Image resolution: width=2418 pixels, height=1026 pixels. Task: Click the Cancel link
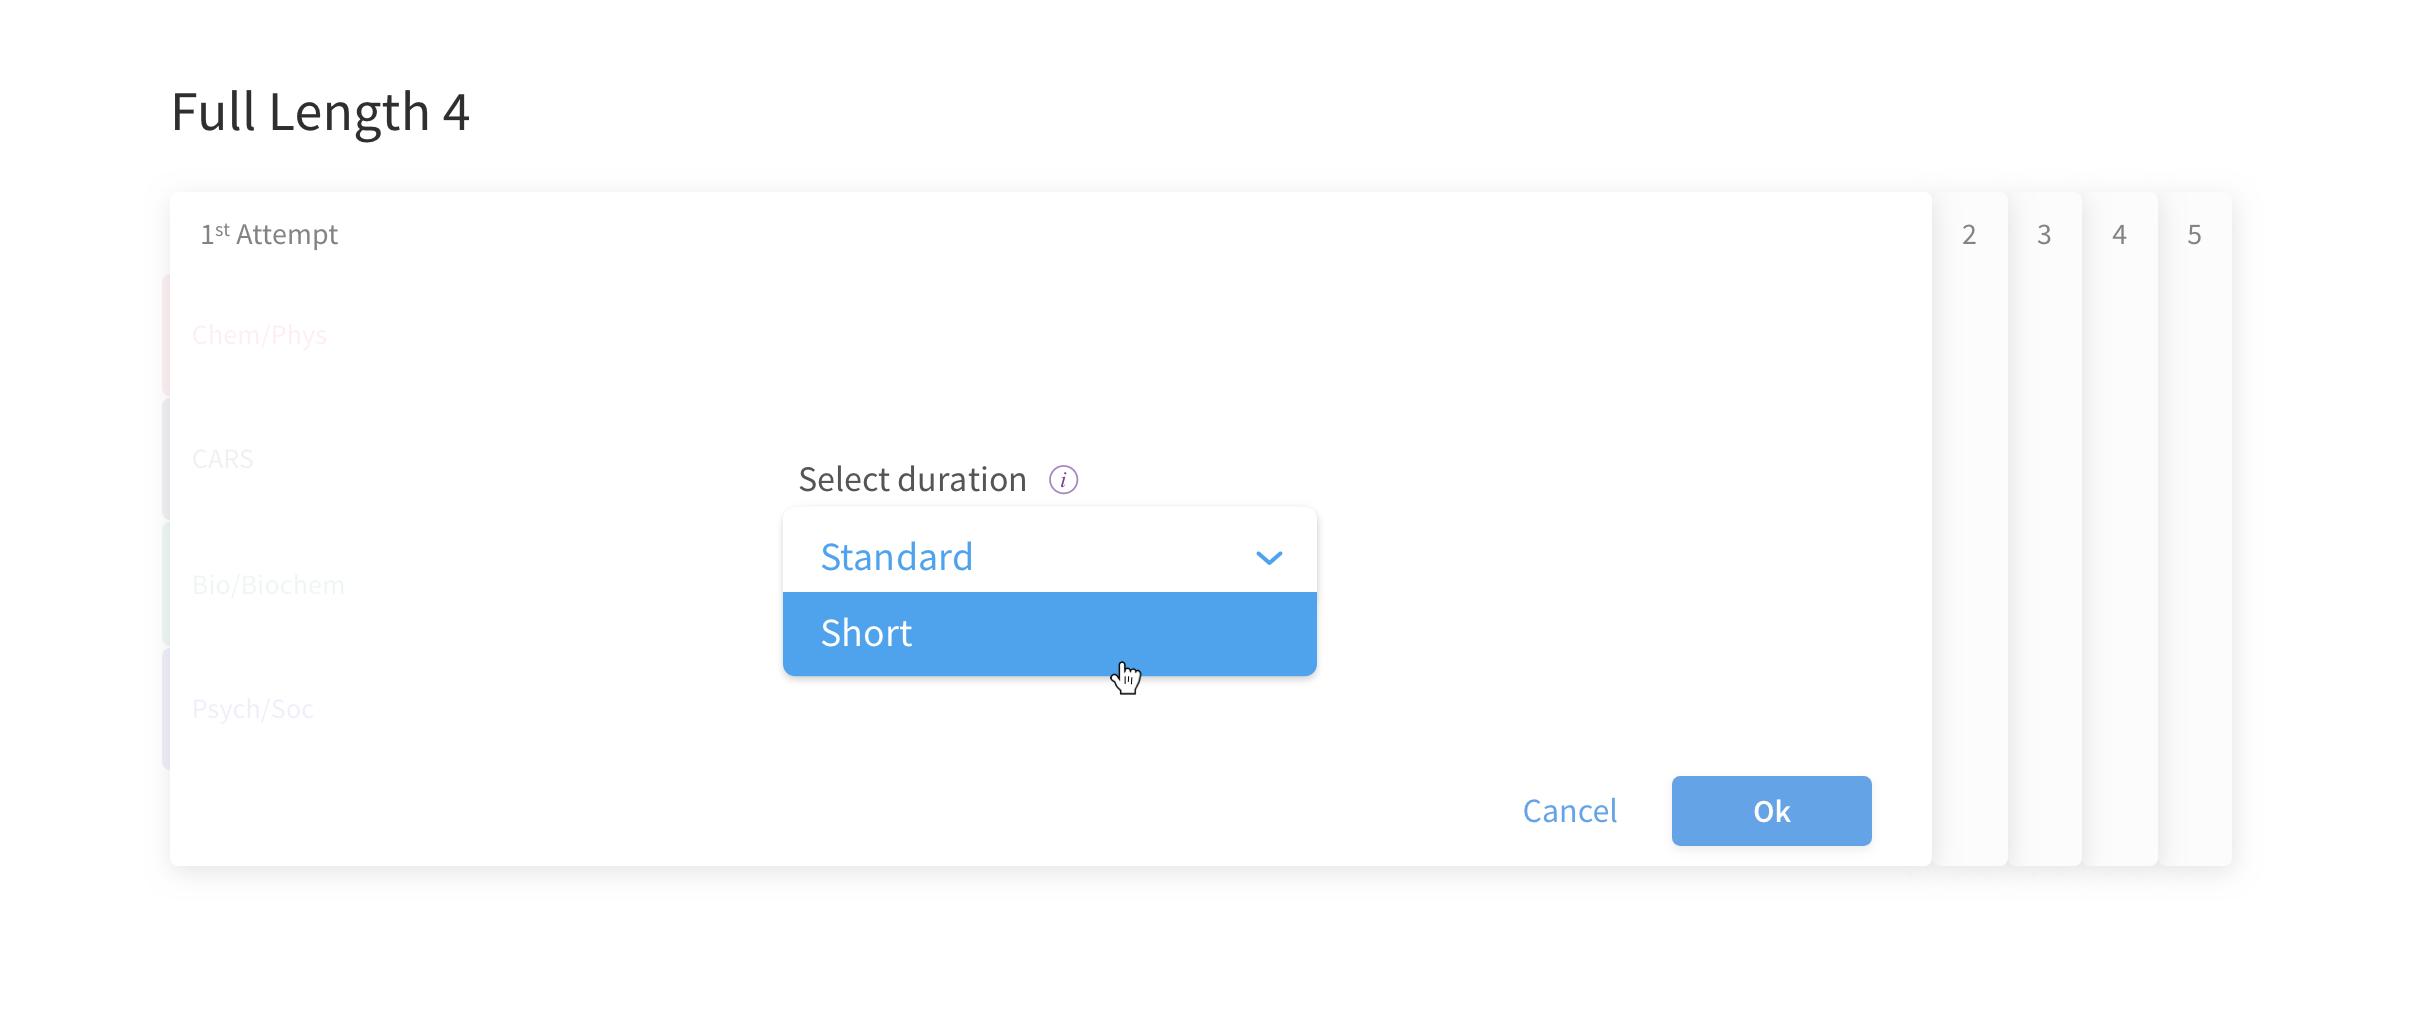[1569, 811]
